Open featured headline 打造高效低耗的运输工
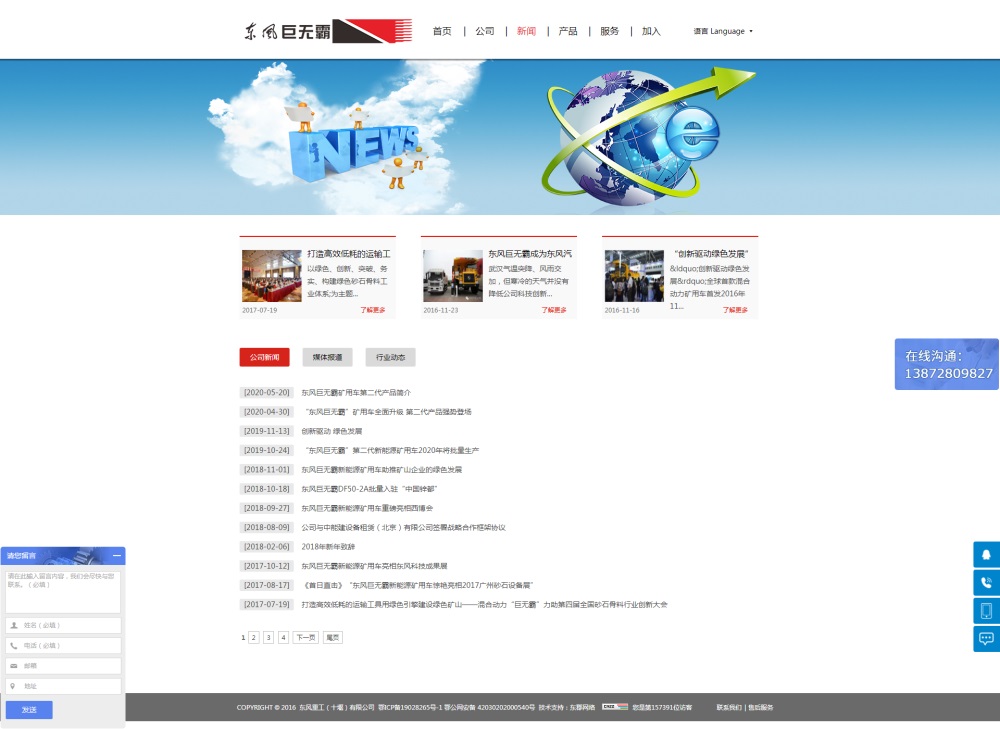 click(x=349, y=254)
